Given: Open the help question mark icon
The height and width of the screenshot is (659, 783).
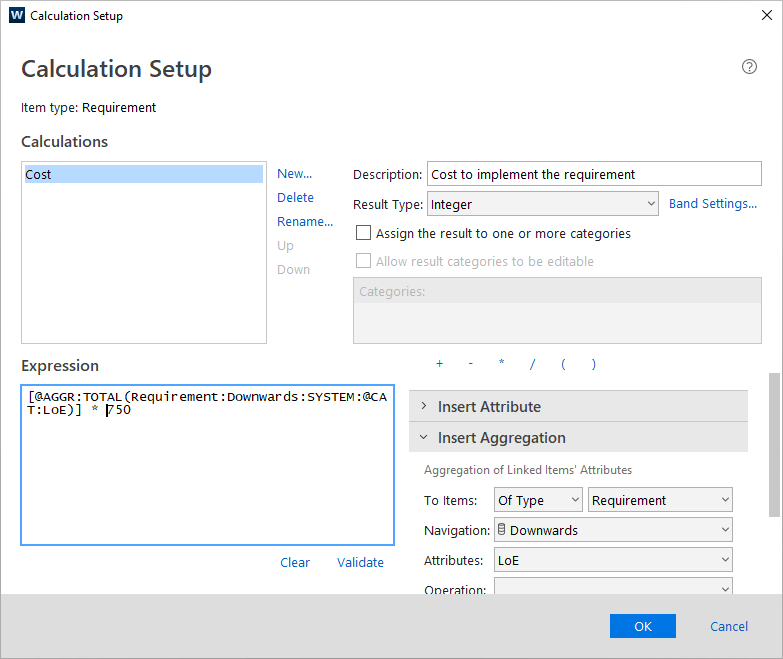Looking at the screenshot, I should point(749,66).
